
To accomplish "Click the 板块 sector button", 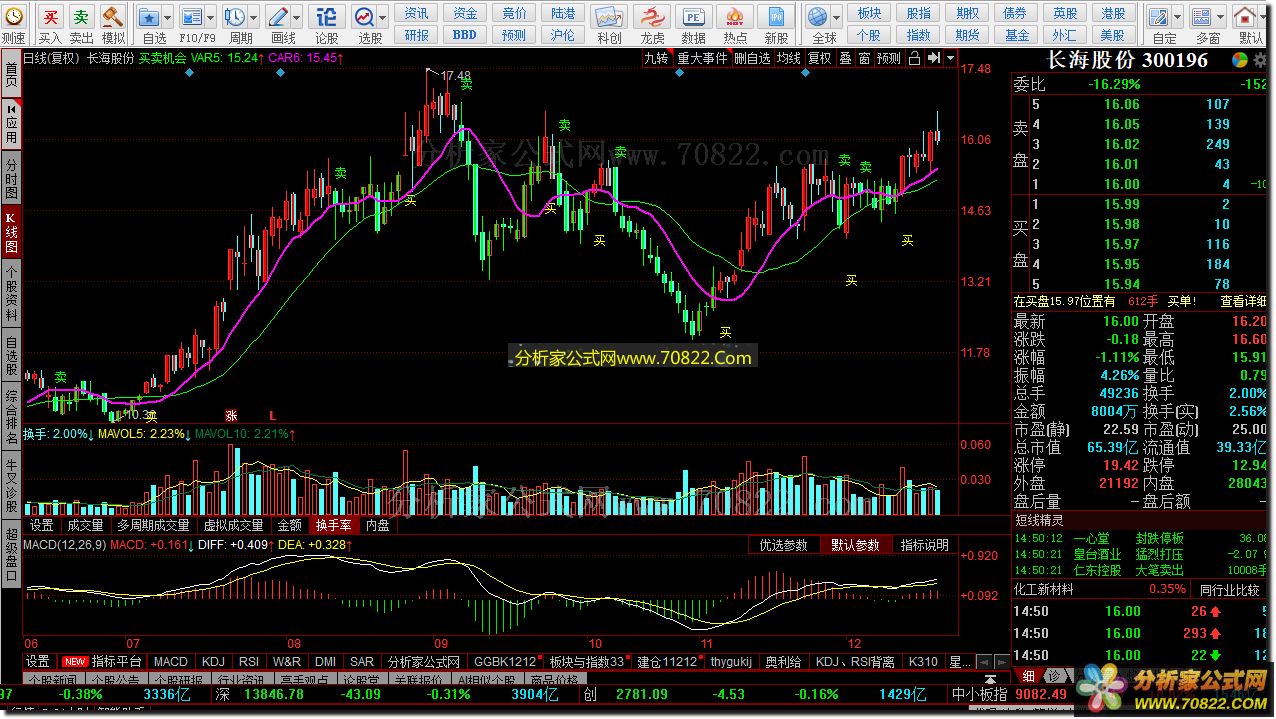I will click(x=869, y=13).
